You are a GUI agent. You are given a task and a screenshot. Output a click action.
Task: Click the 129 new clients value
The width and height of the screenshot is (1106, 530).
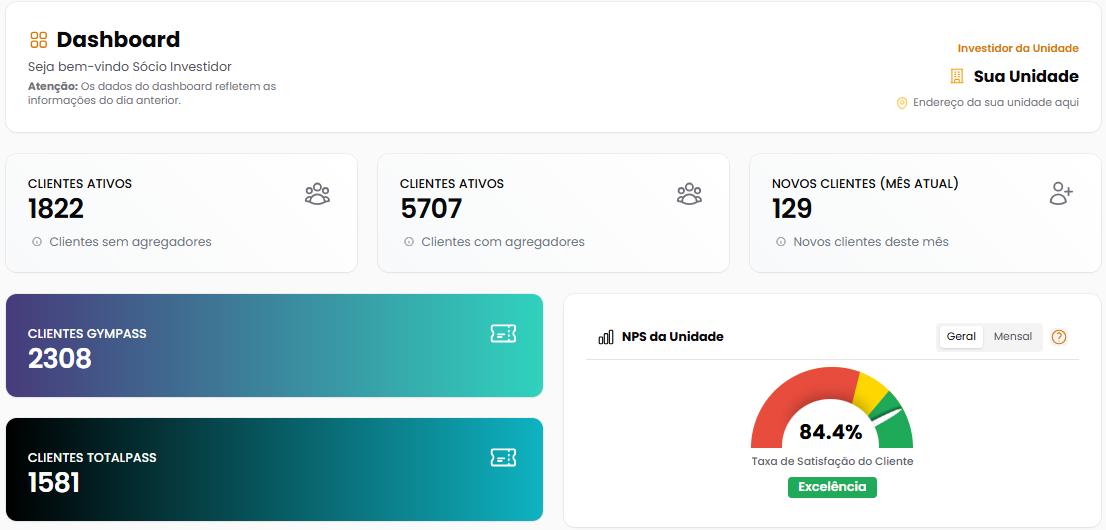pyautogui.click(x=792, y=209)
